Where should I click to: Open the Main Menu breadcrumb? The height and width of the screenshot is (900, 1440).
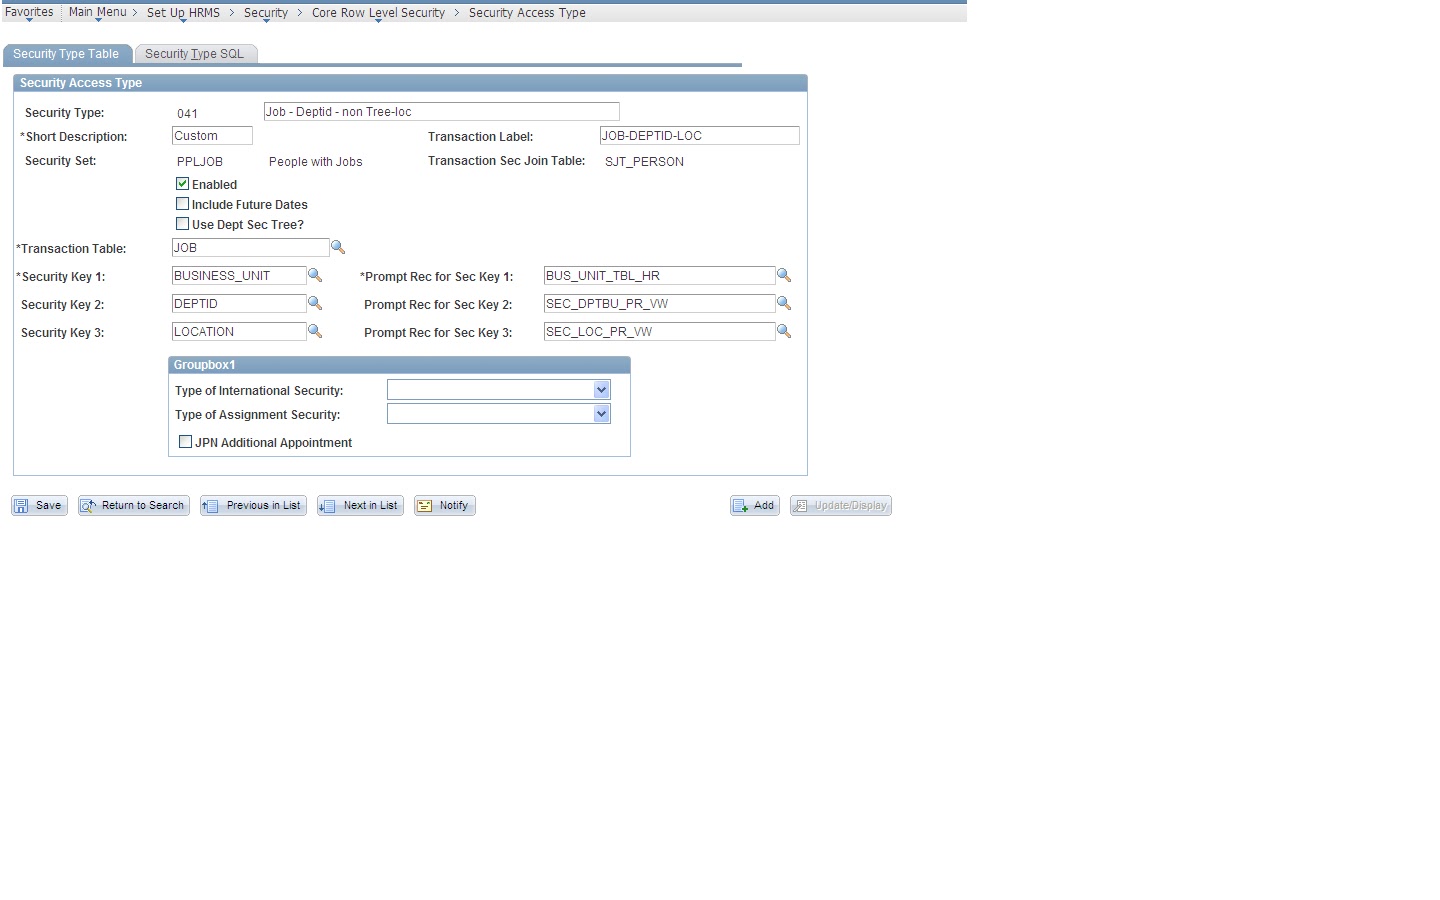point(97,12)
